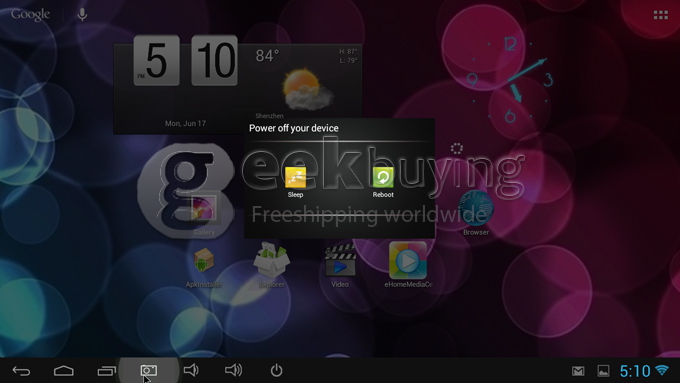Tap the power icon in navigation bar
This screenshot has width=680, height=383.
click(x=276, y=370)
